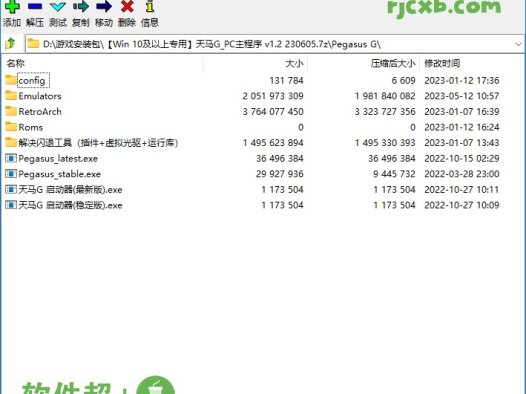Click the Pegasus_stable.exe file name

[59, 174]
